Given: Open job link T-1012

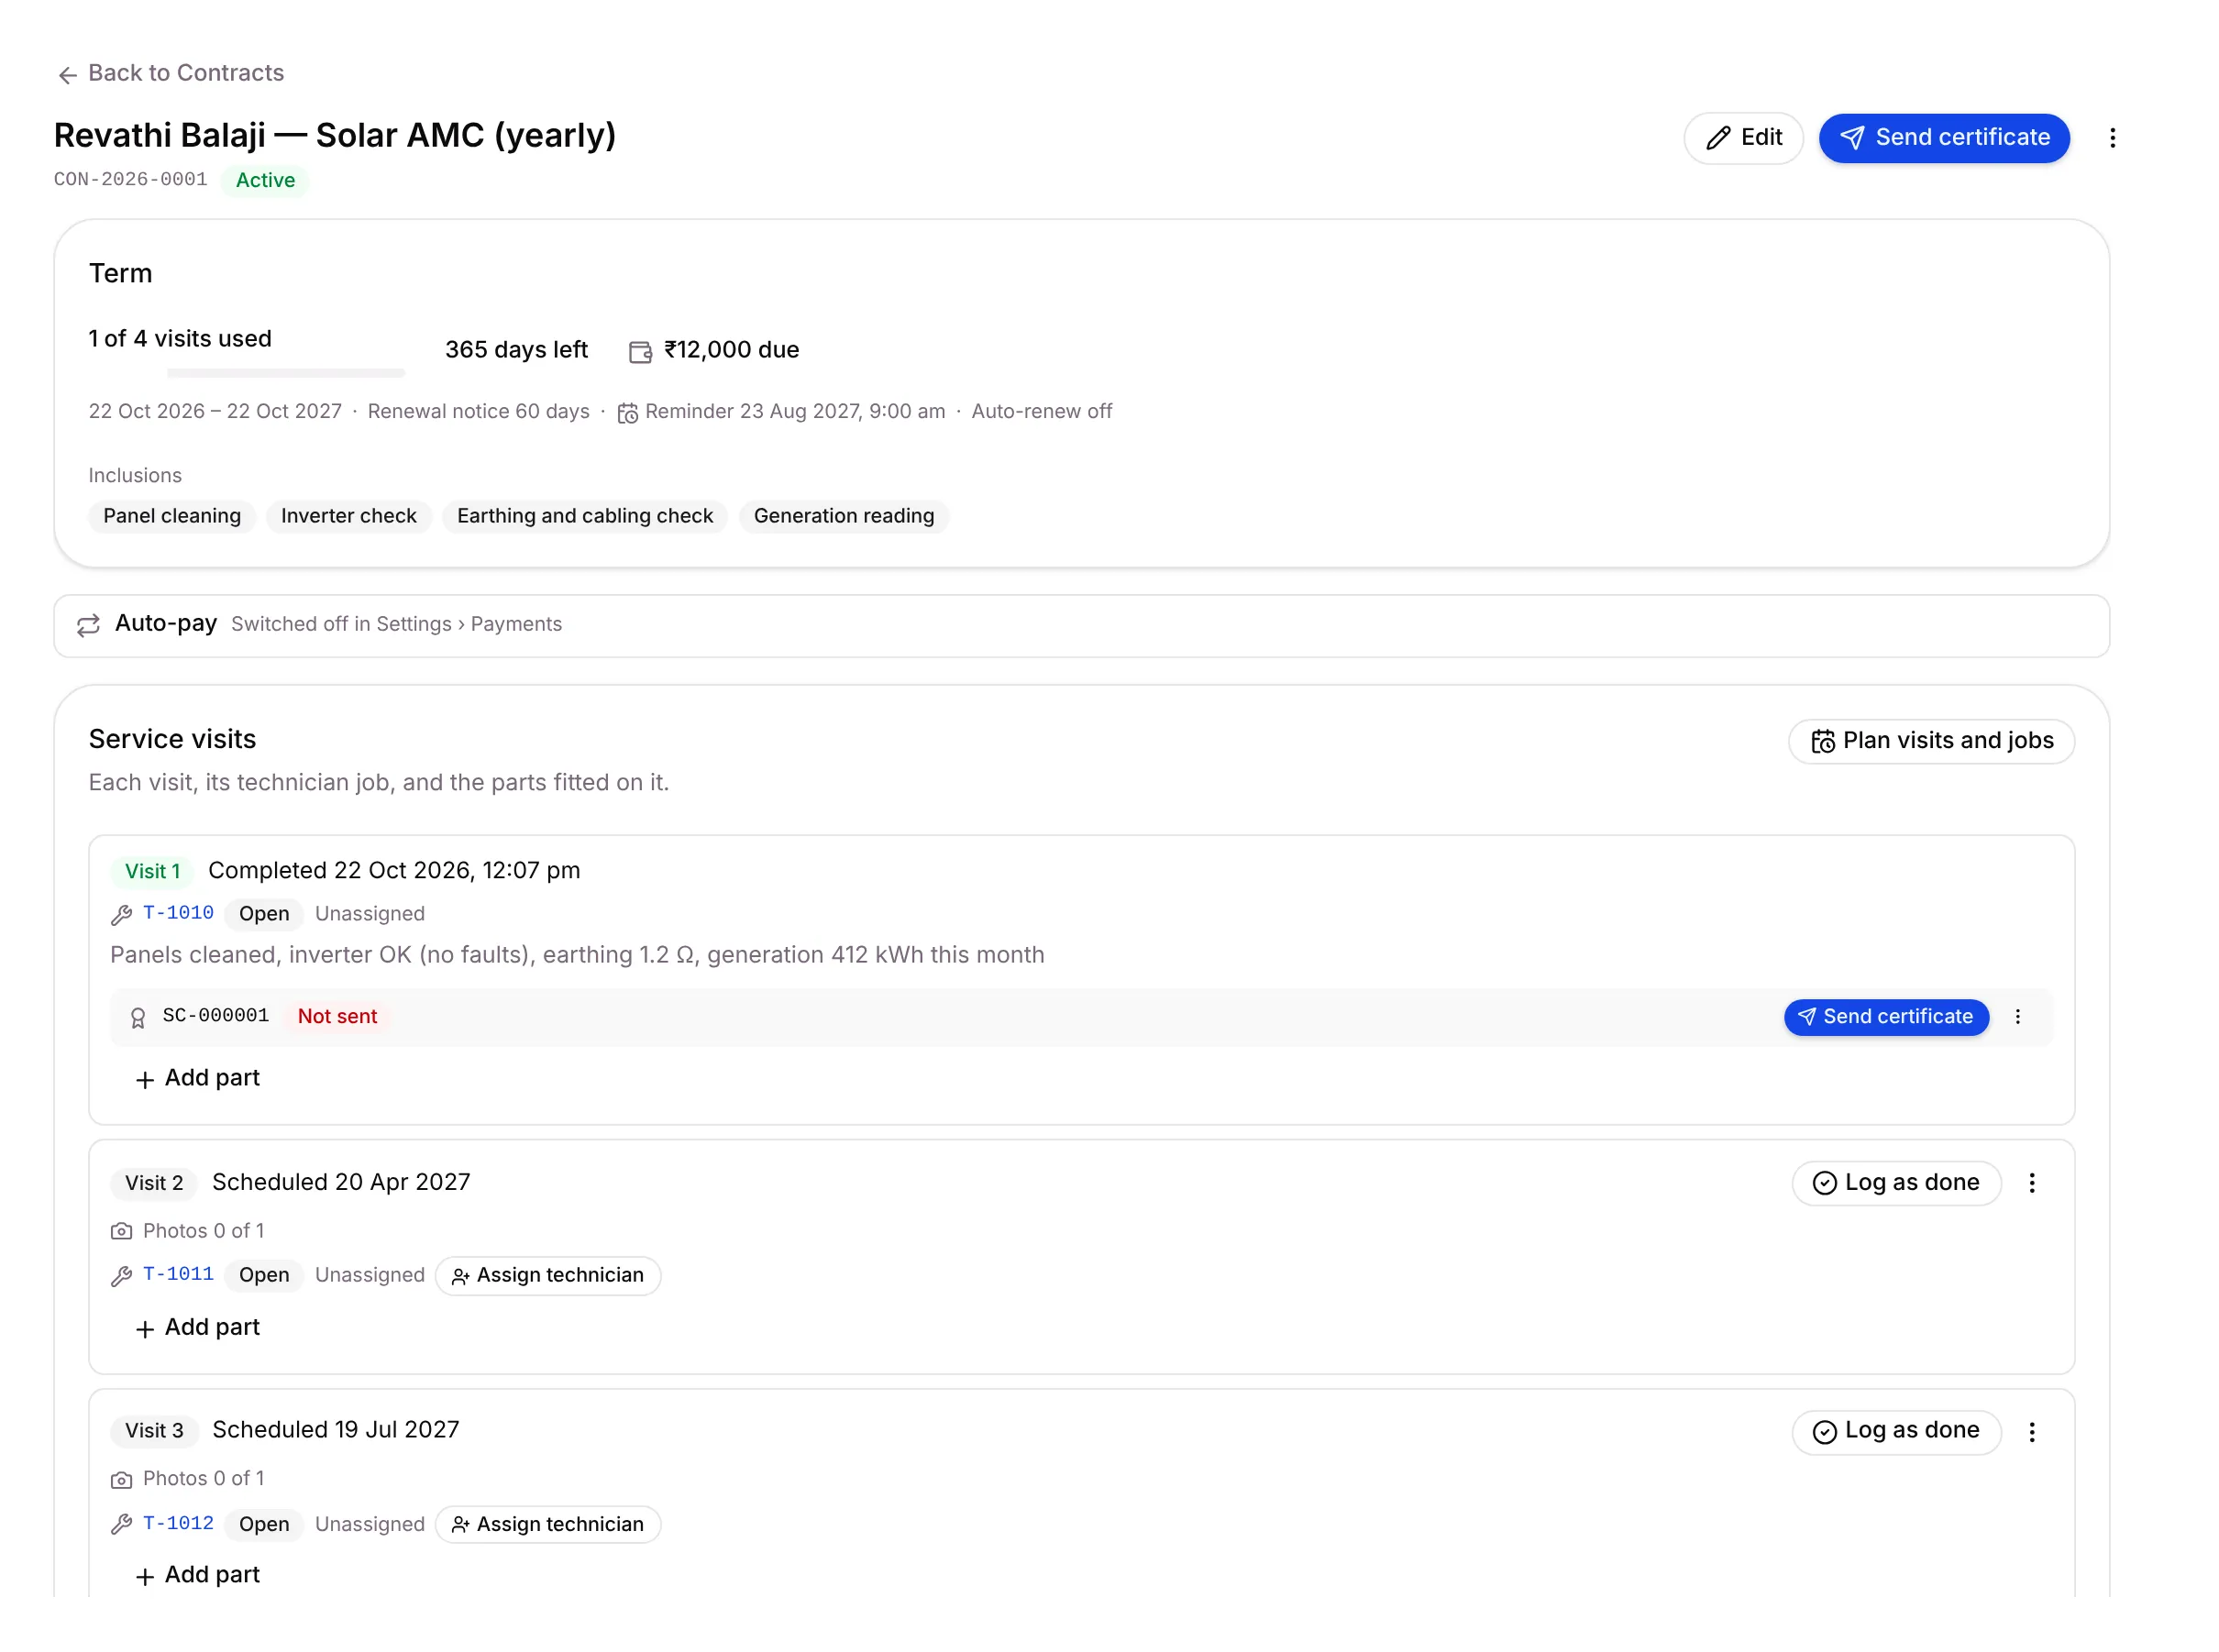Looking at the screenshot, I should [x=178, y=1522].
